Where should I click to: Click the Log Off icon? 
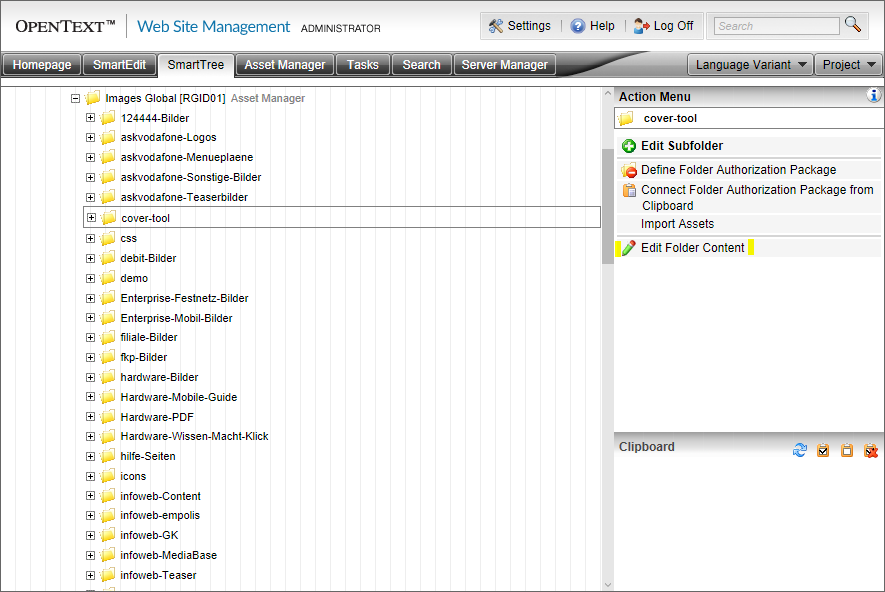[641, 26]
